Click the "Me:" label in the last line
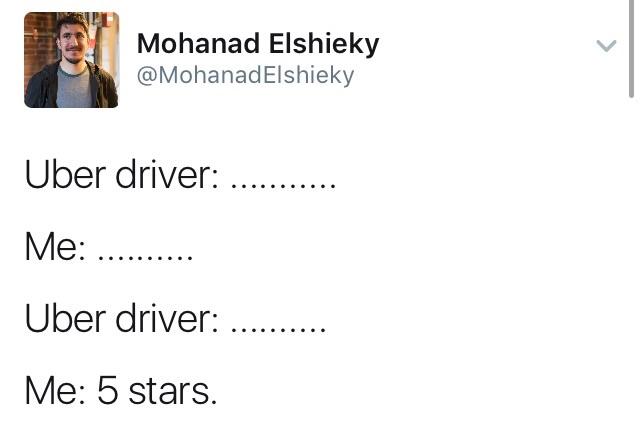Screen dimensions: 640x432 coord(55,389)
